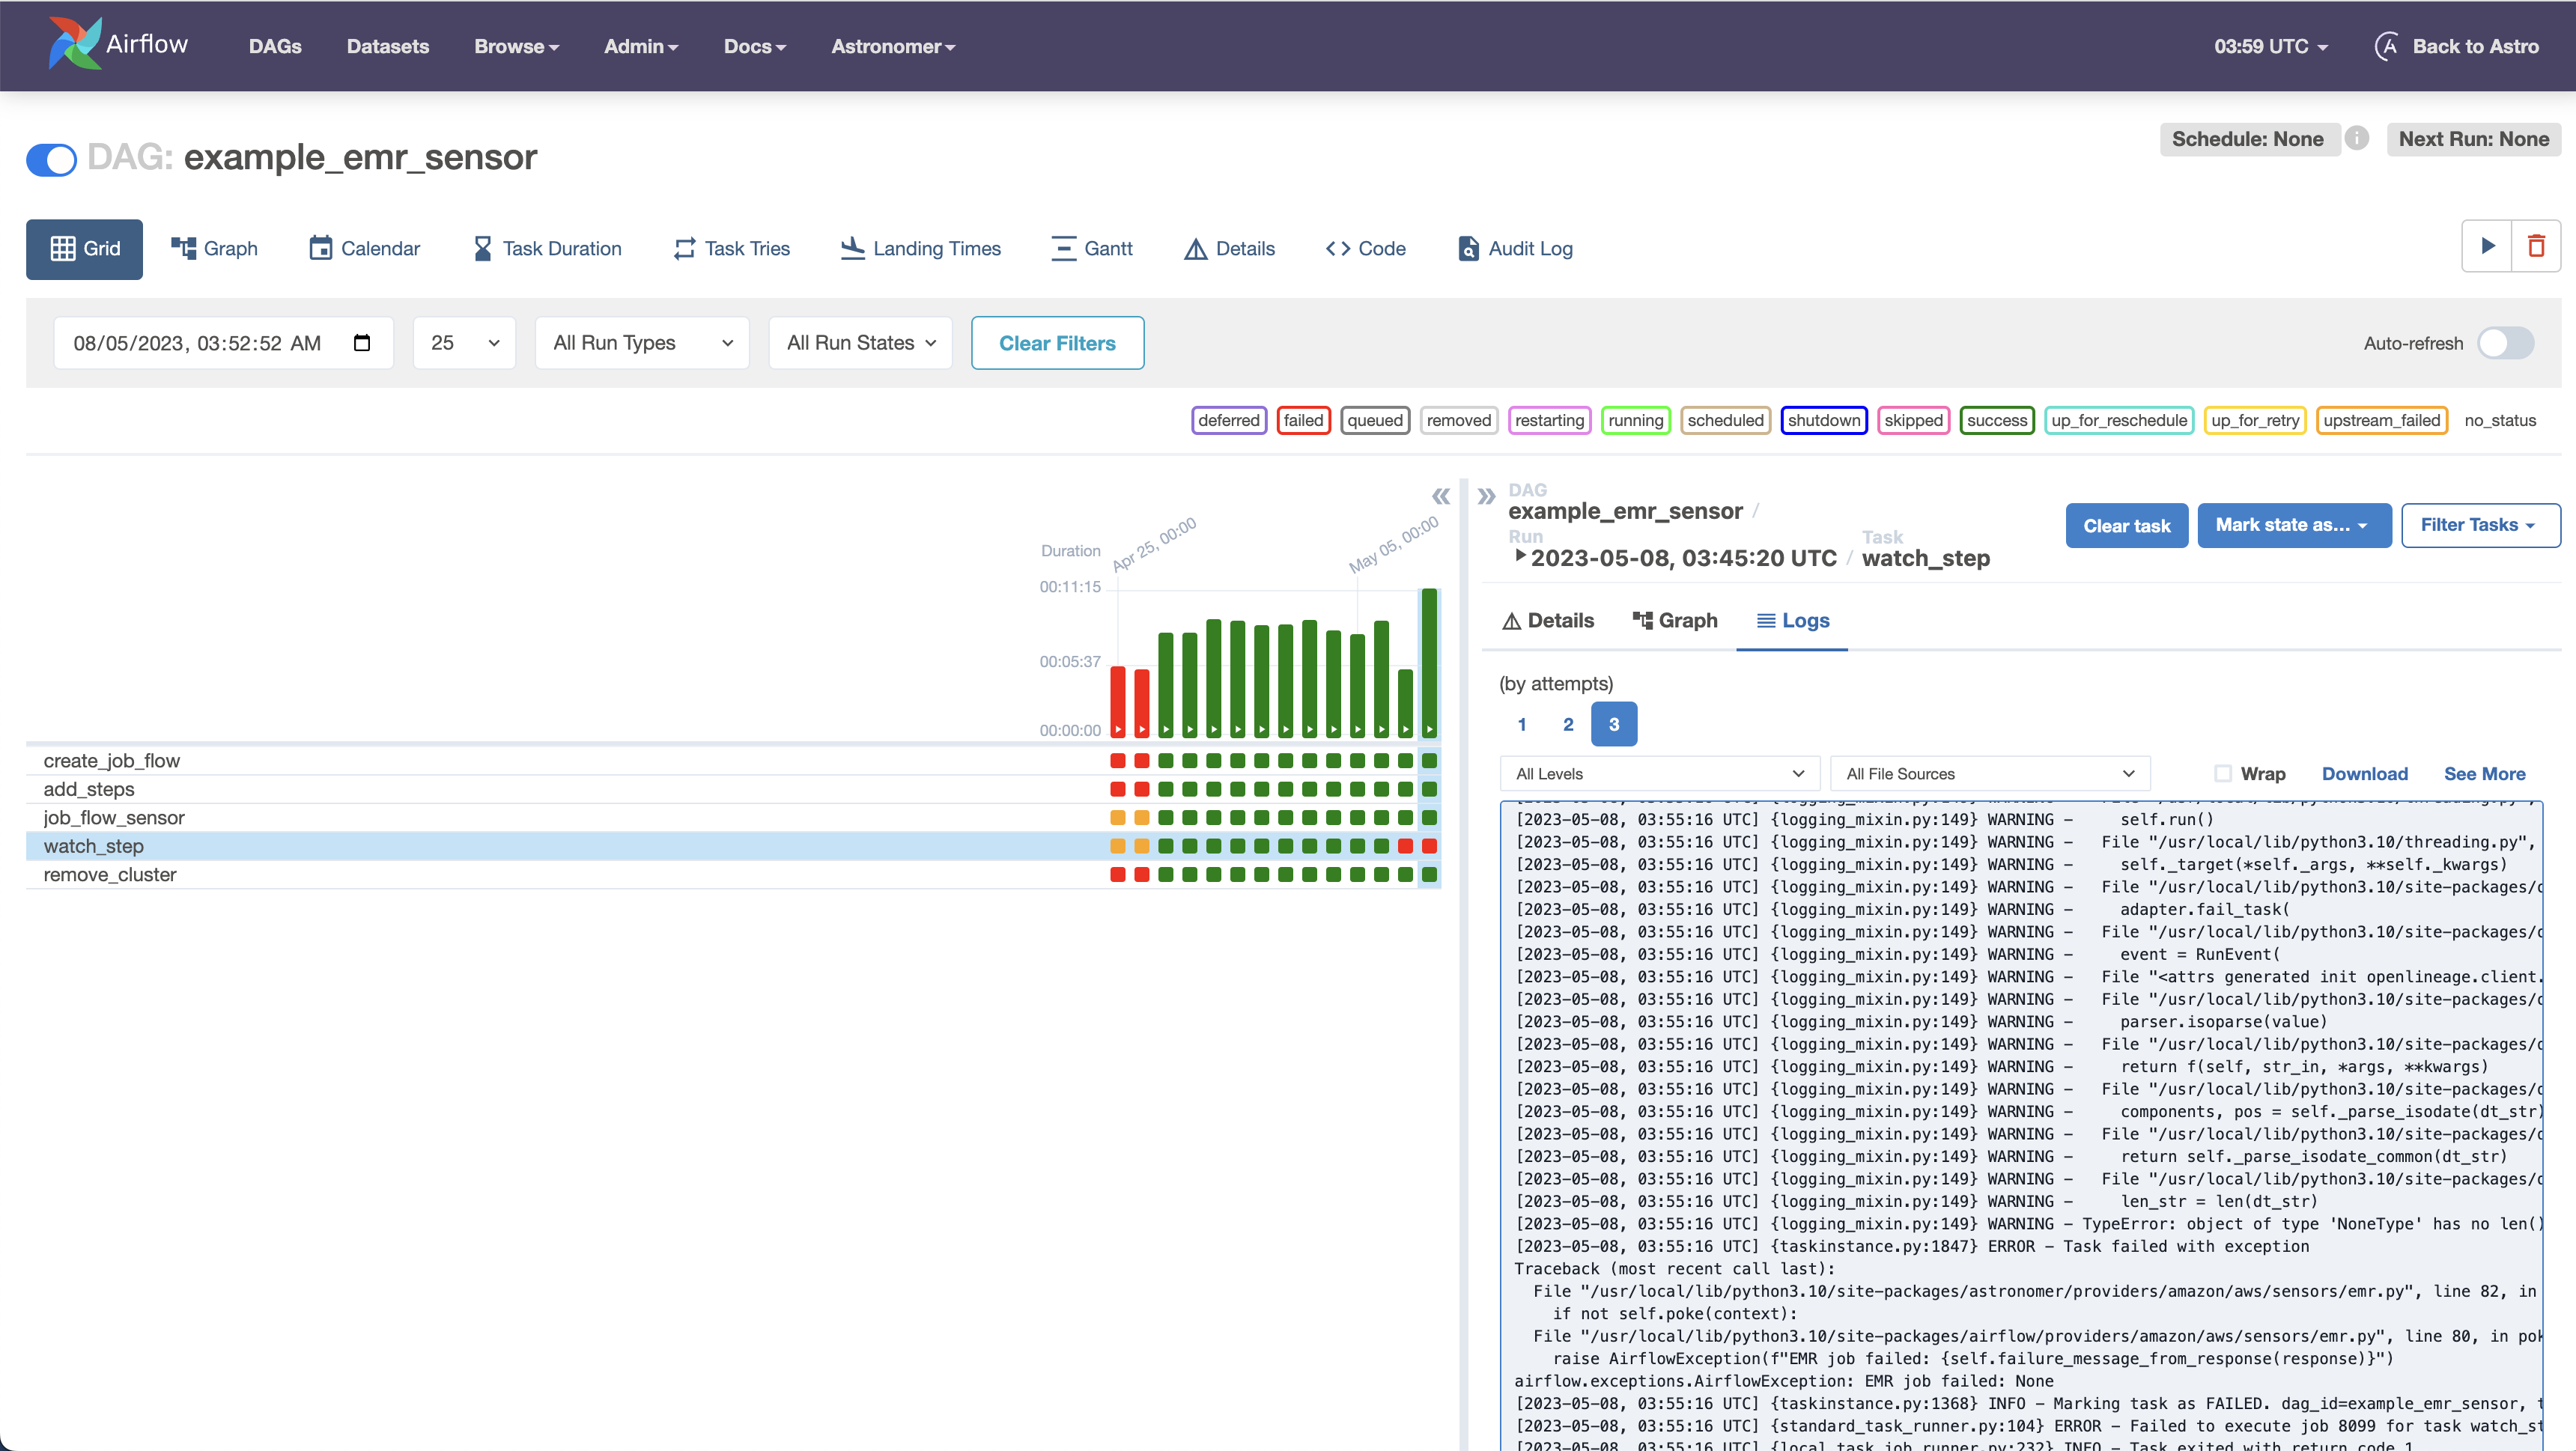Trigger the DAG with the play button
The height and width of the screenshot is (1451, 2576).
point(2487,246)
